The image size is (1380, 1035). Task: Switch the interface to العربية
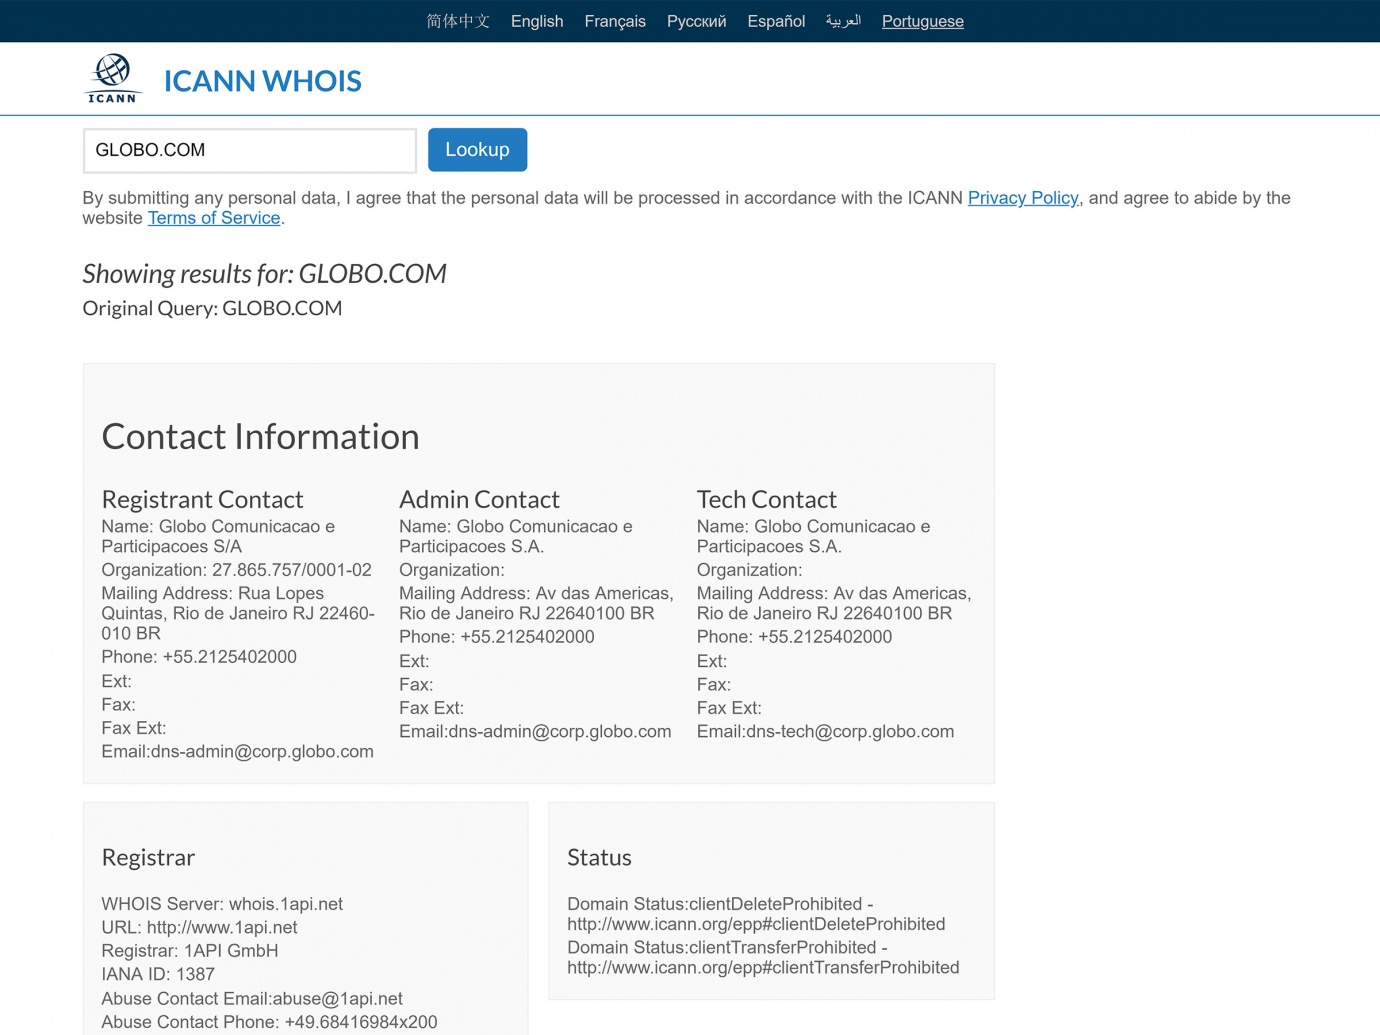click(843, 21)
